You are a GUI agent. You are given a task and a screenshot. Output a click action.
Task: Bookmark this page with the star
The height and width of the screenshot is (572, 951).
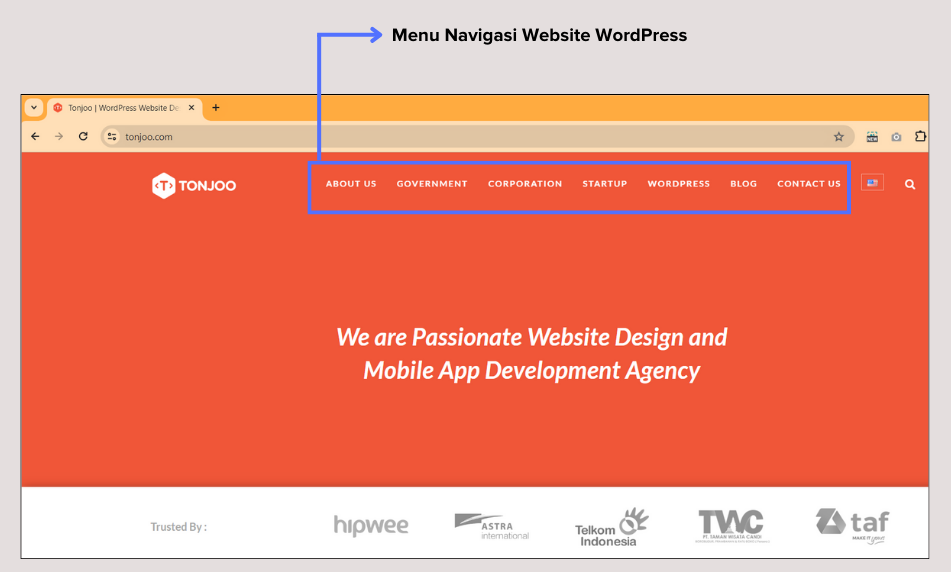pyautogui.click(x=839, y=136)
